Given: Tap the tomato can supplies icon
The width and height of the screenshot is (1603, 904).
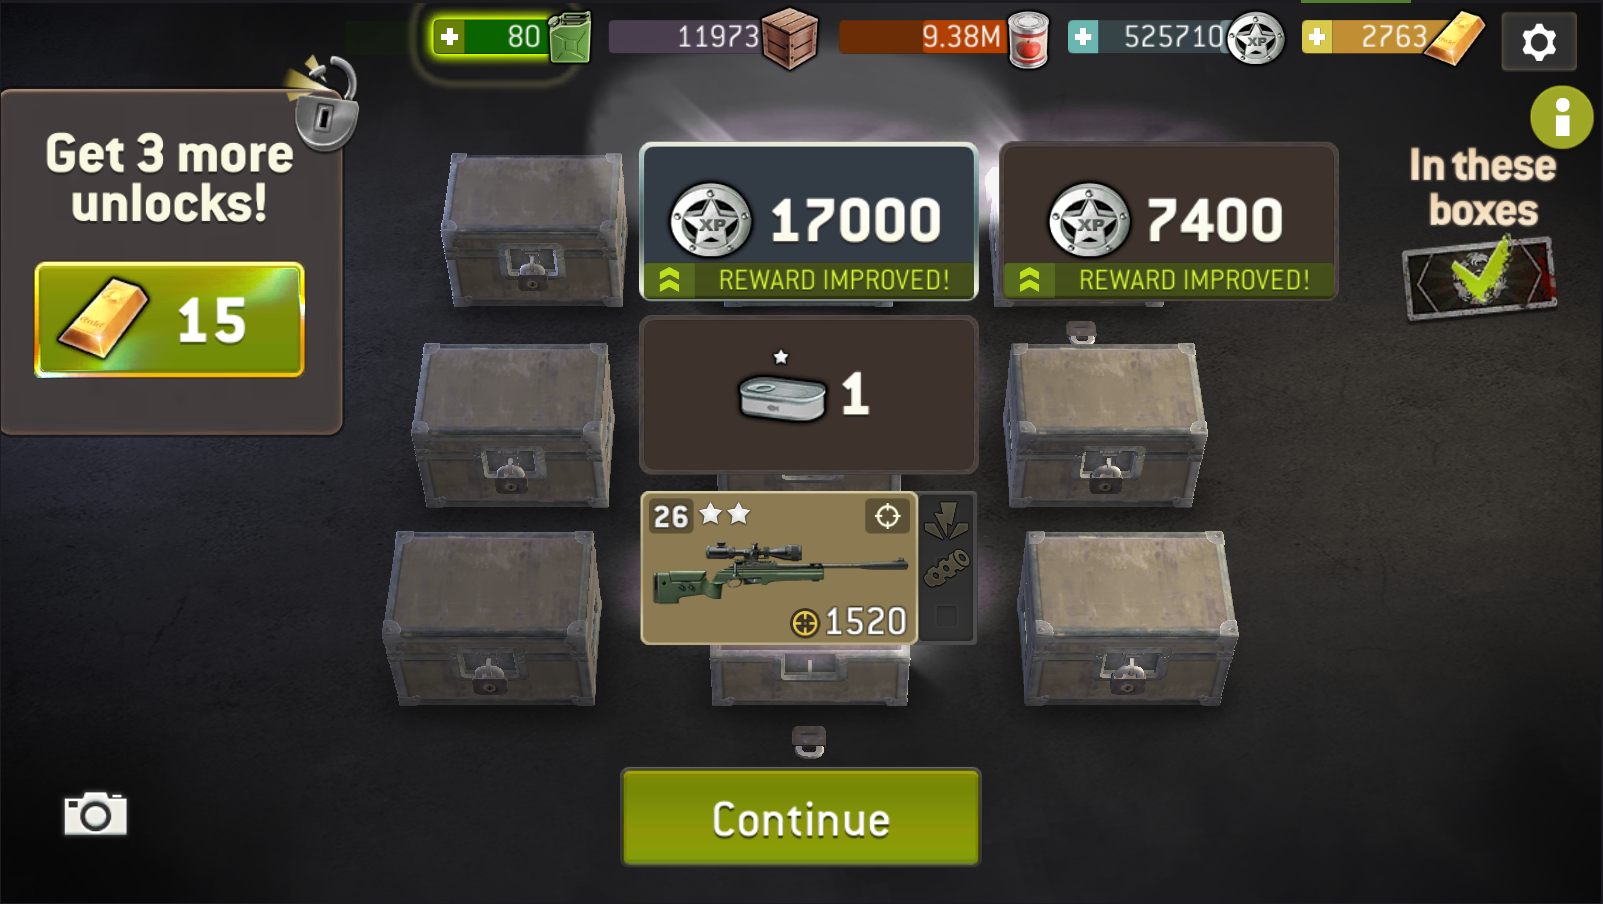Looking at the screenshot, I should (x=1028, y=40).
